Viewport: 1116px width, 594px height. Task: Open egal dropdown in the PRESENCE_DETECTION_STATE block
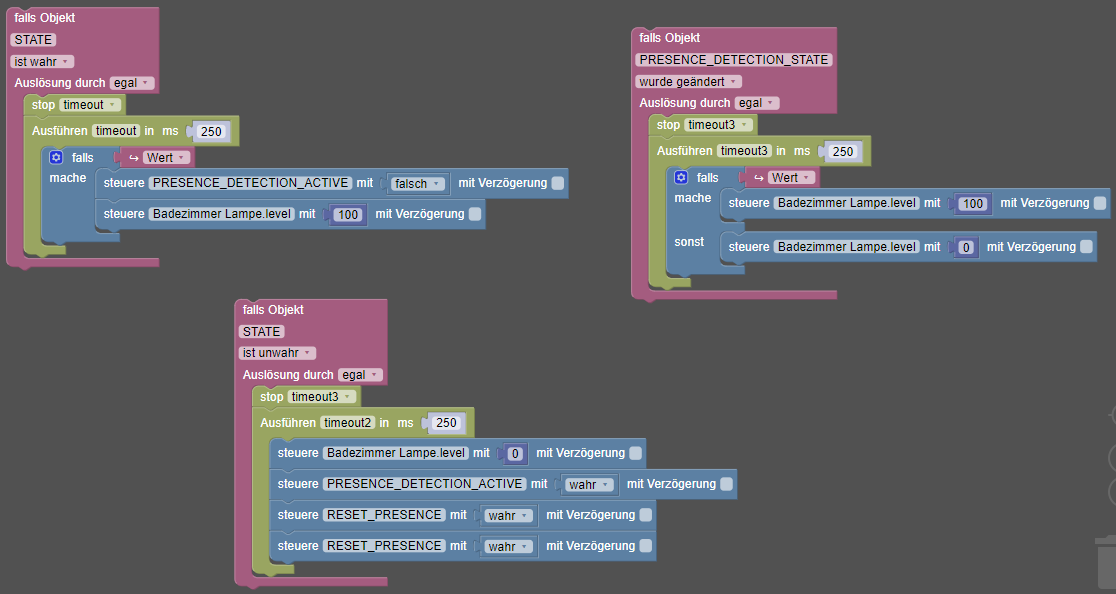pyautogui.click(x=757, y=103)
